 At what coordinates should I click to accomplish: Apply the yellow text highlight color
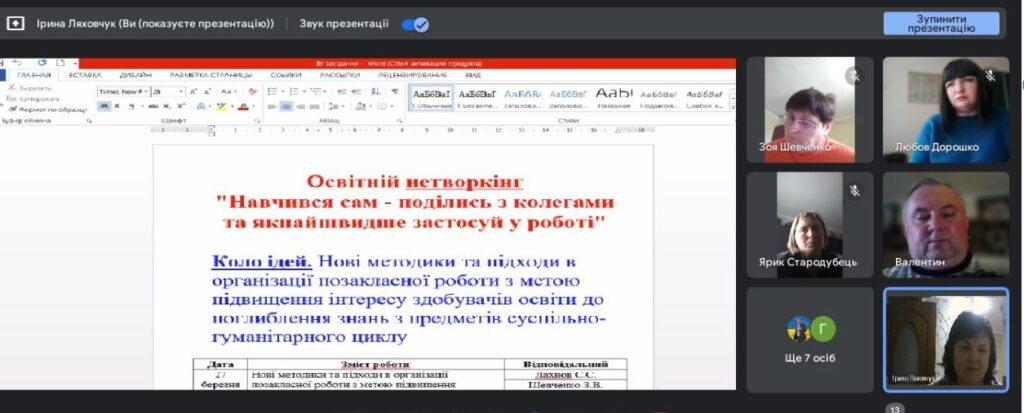point(222,107)
